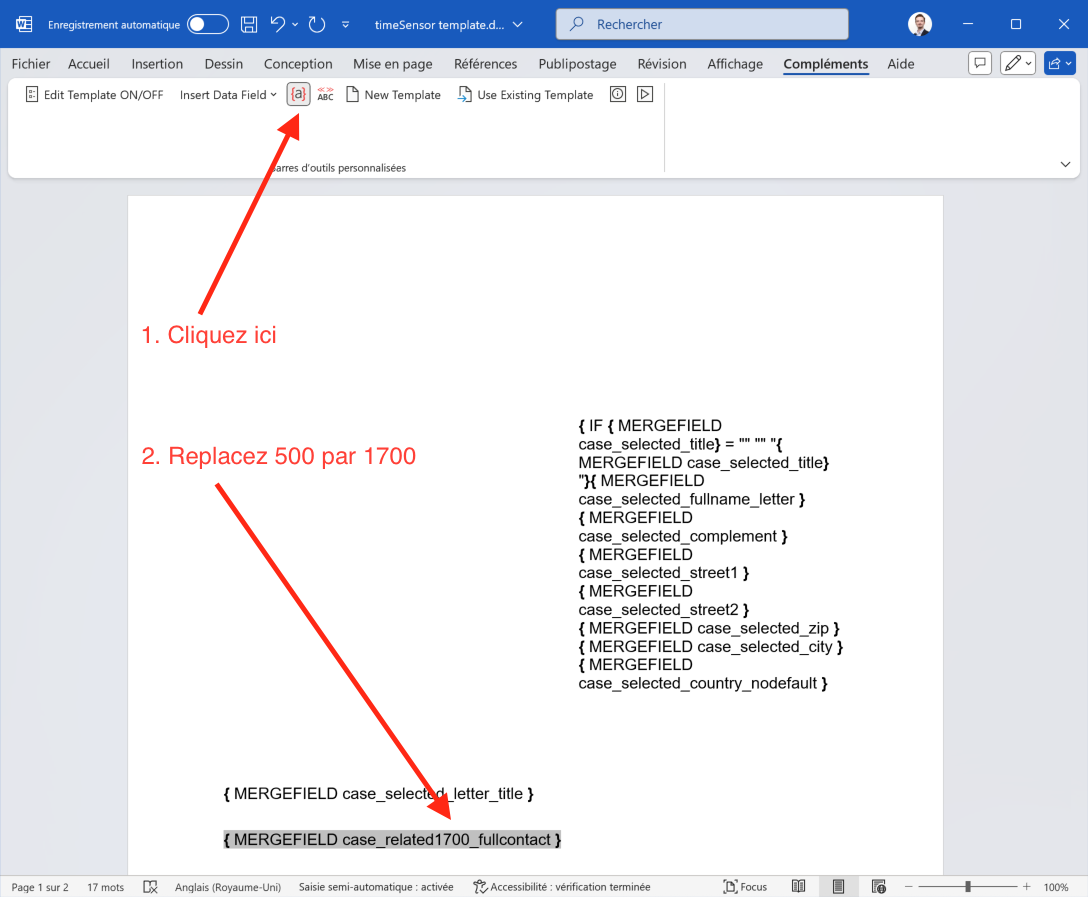Click the zoom slider handle
This screenshot has height=897, width=1088.
point(968,887)
